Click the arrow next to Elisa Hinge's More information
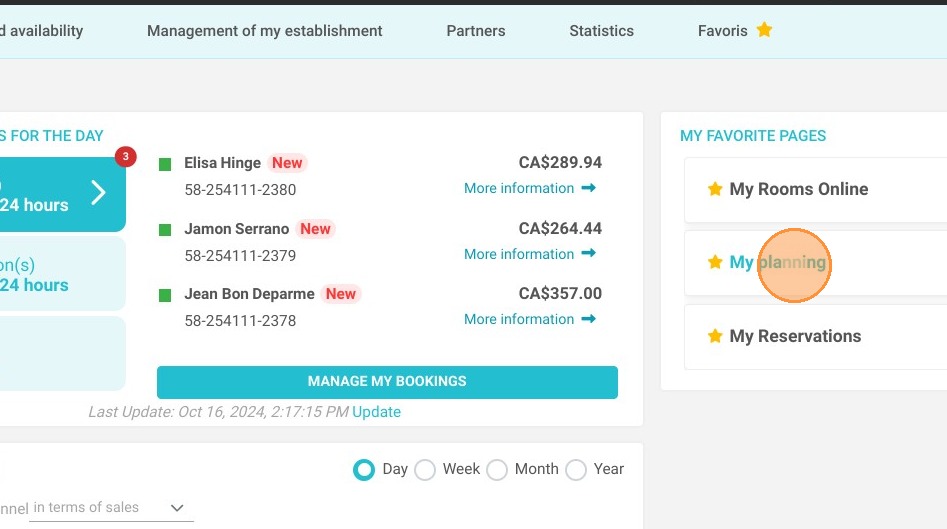This screenshot has width=947, height=529. [x=588, y=188]
